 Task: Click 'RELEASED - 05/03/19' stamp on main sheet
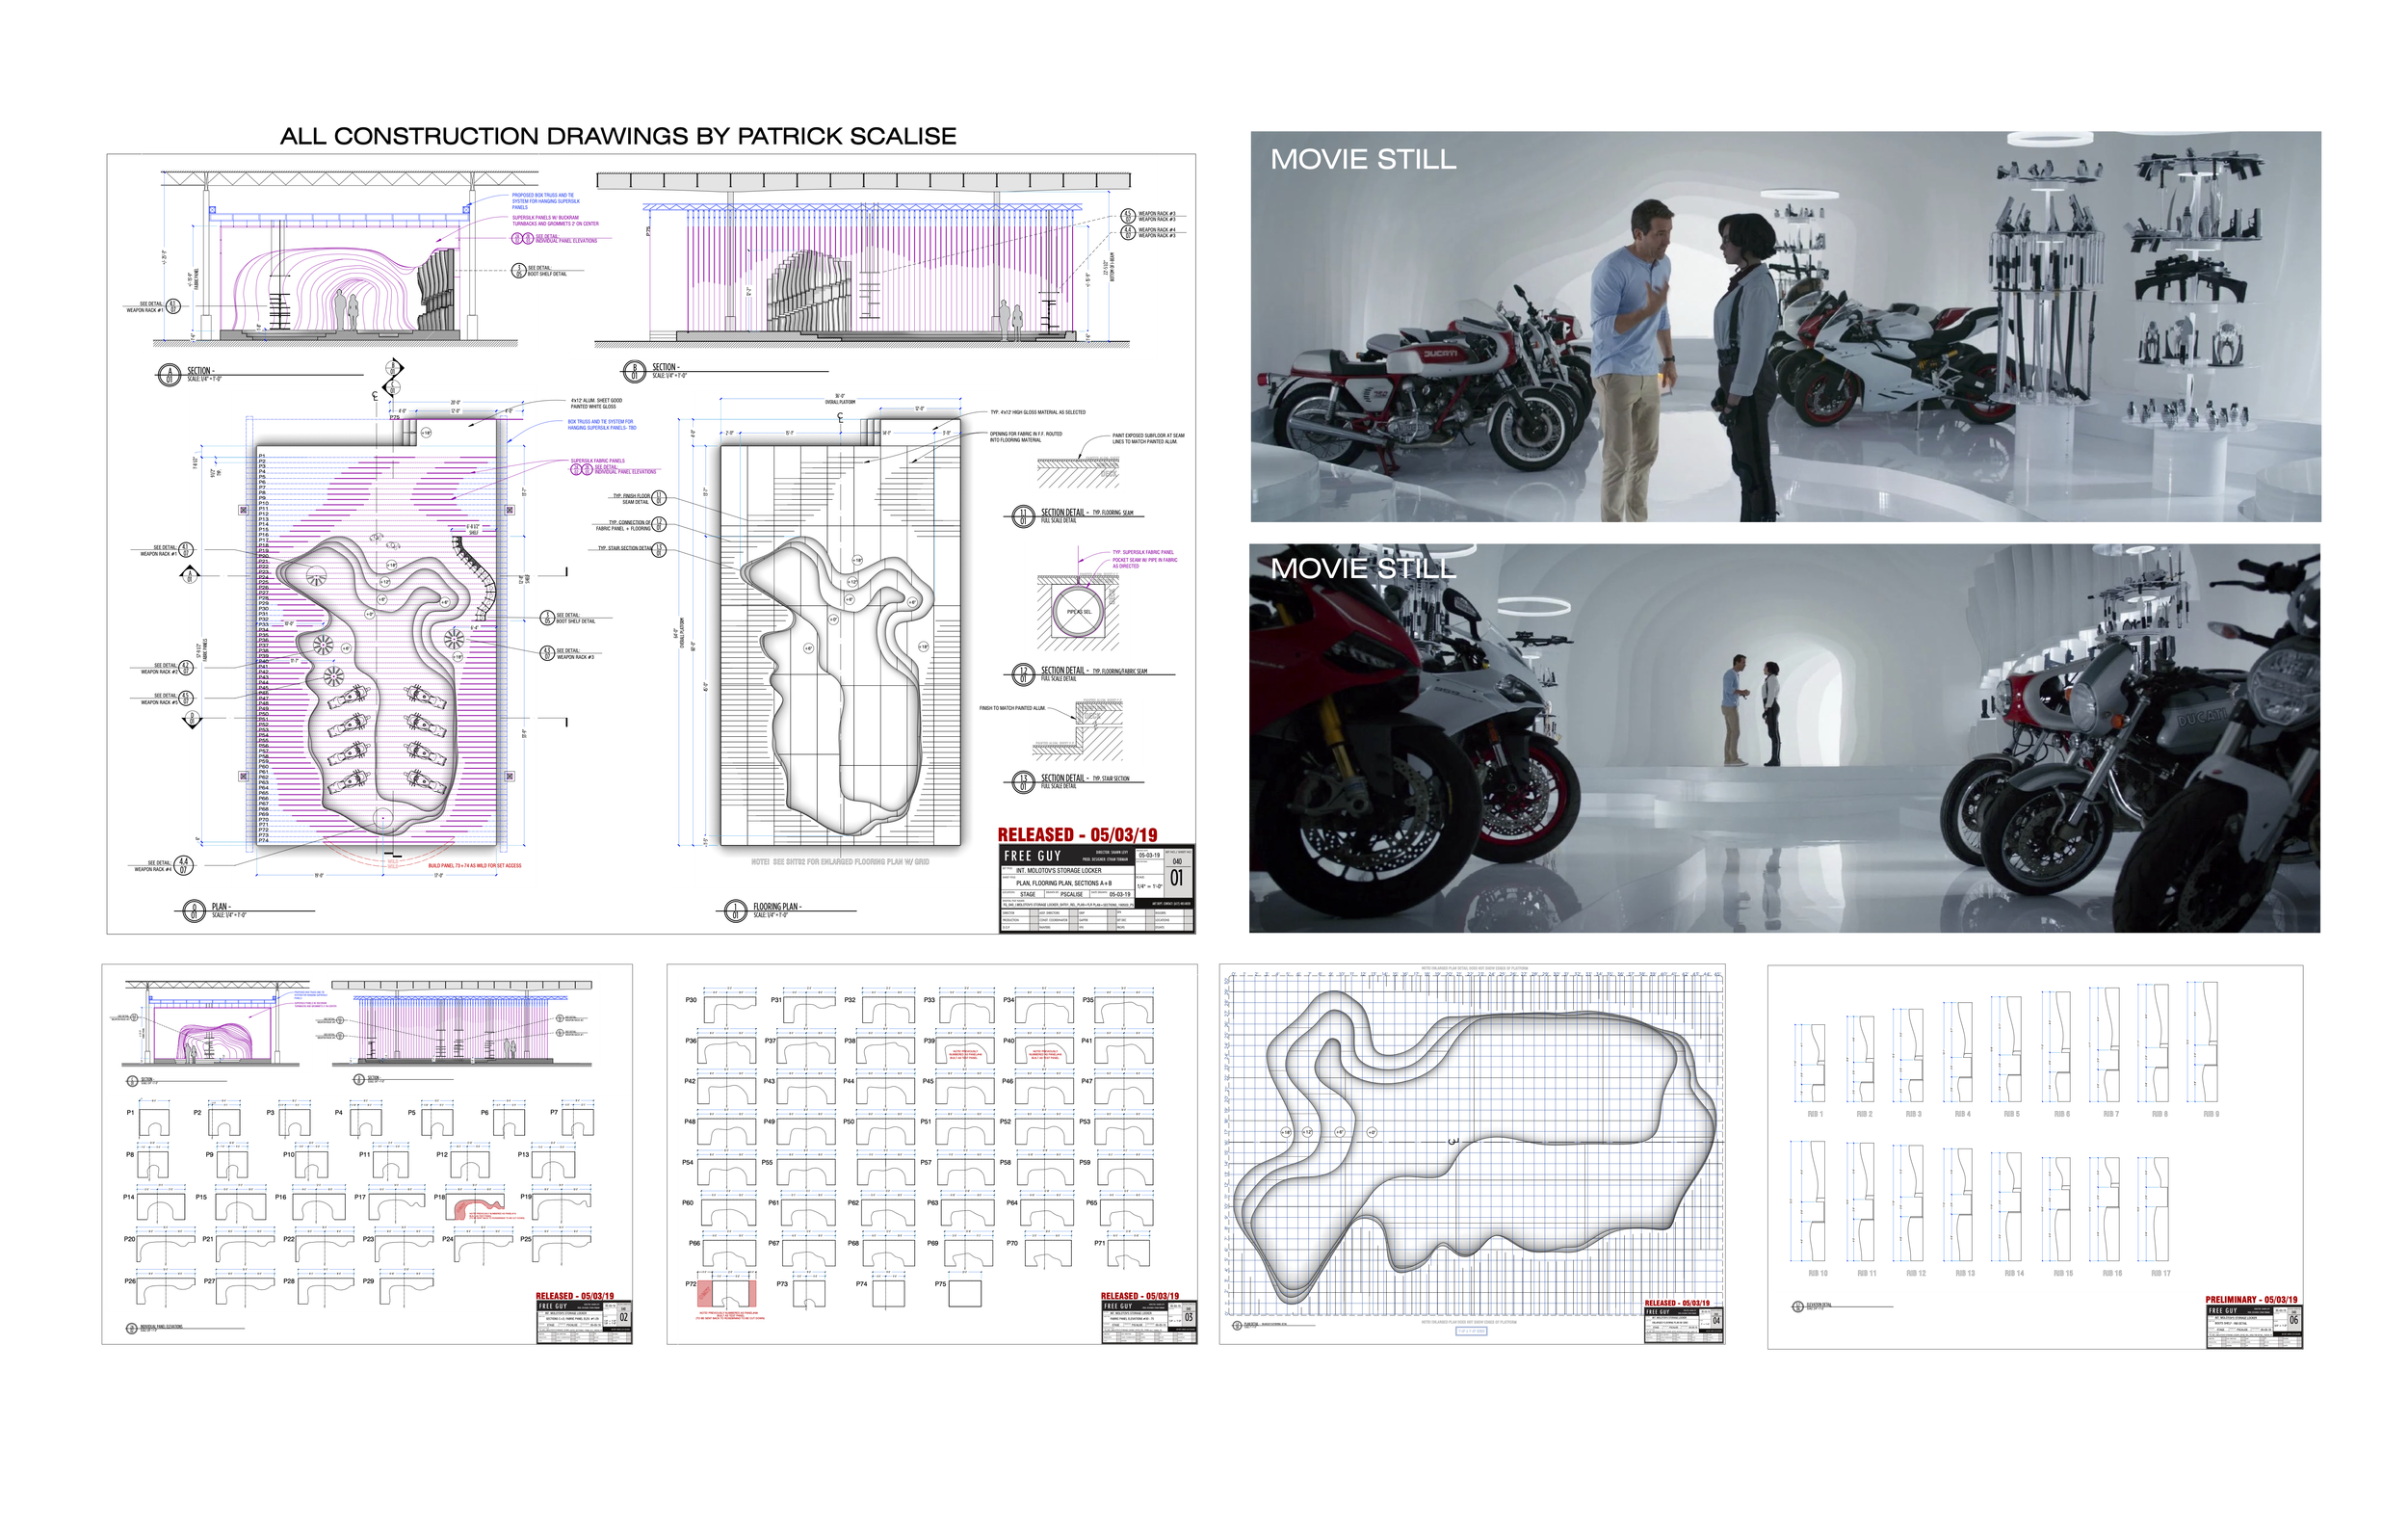[x=1077, y=834]
